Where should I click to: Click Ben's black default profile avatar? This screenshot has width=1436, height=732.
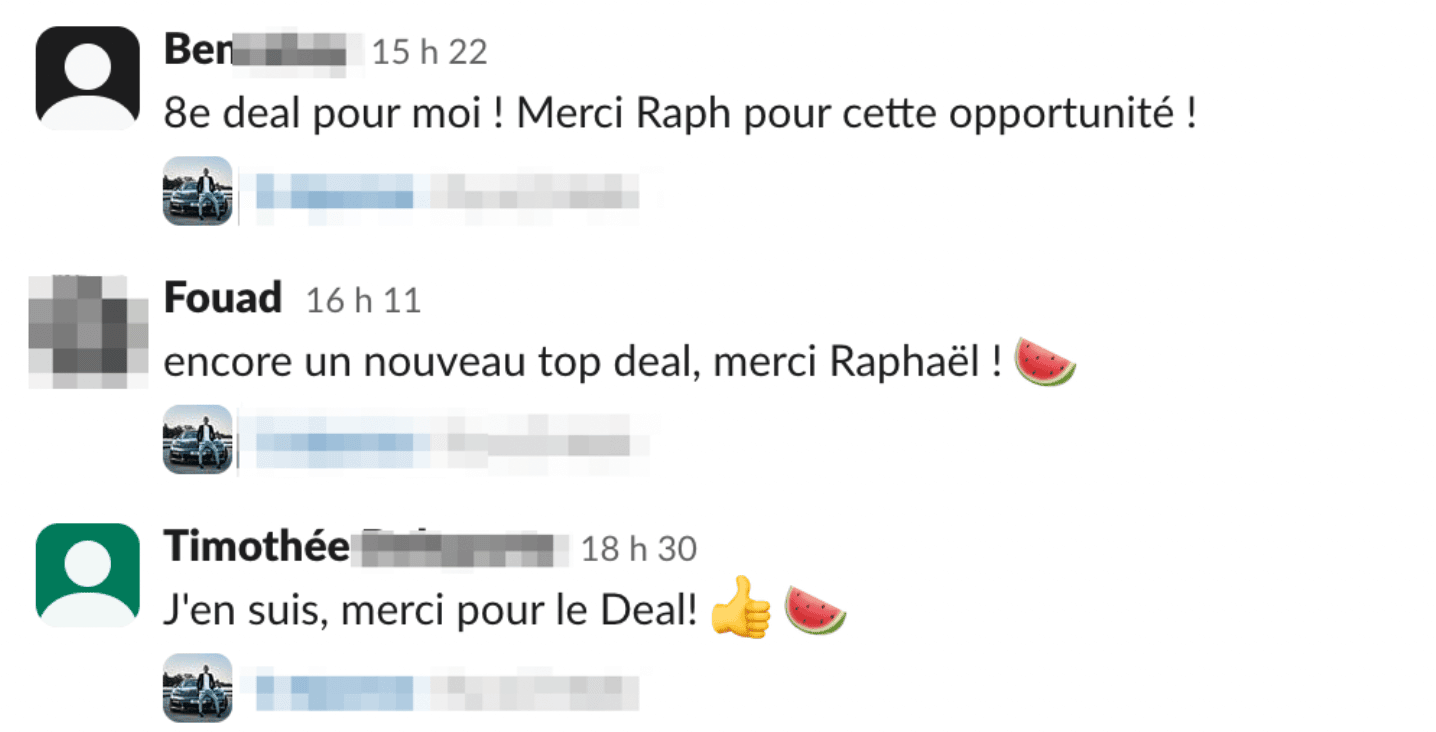point(87,78)
